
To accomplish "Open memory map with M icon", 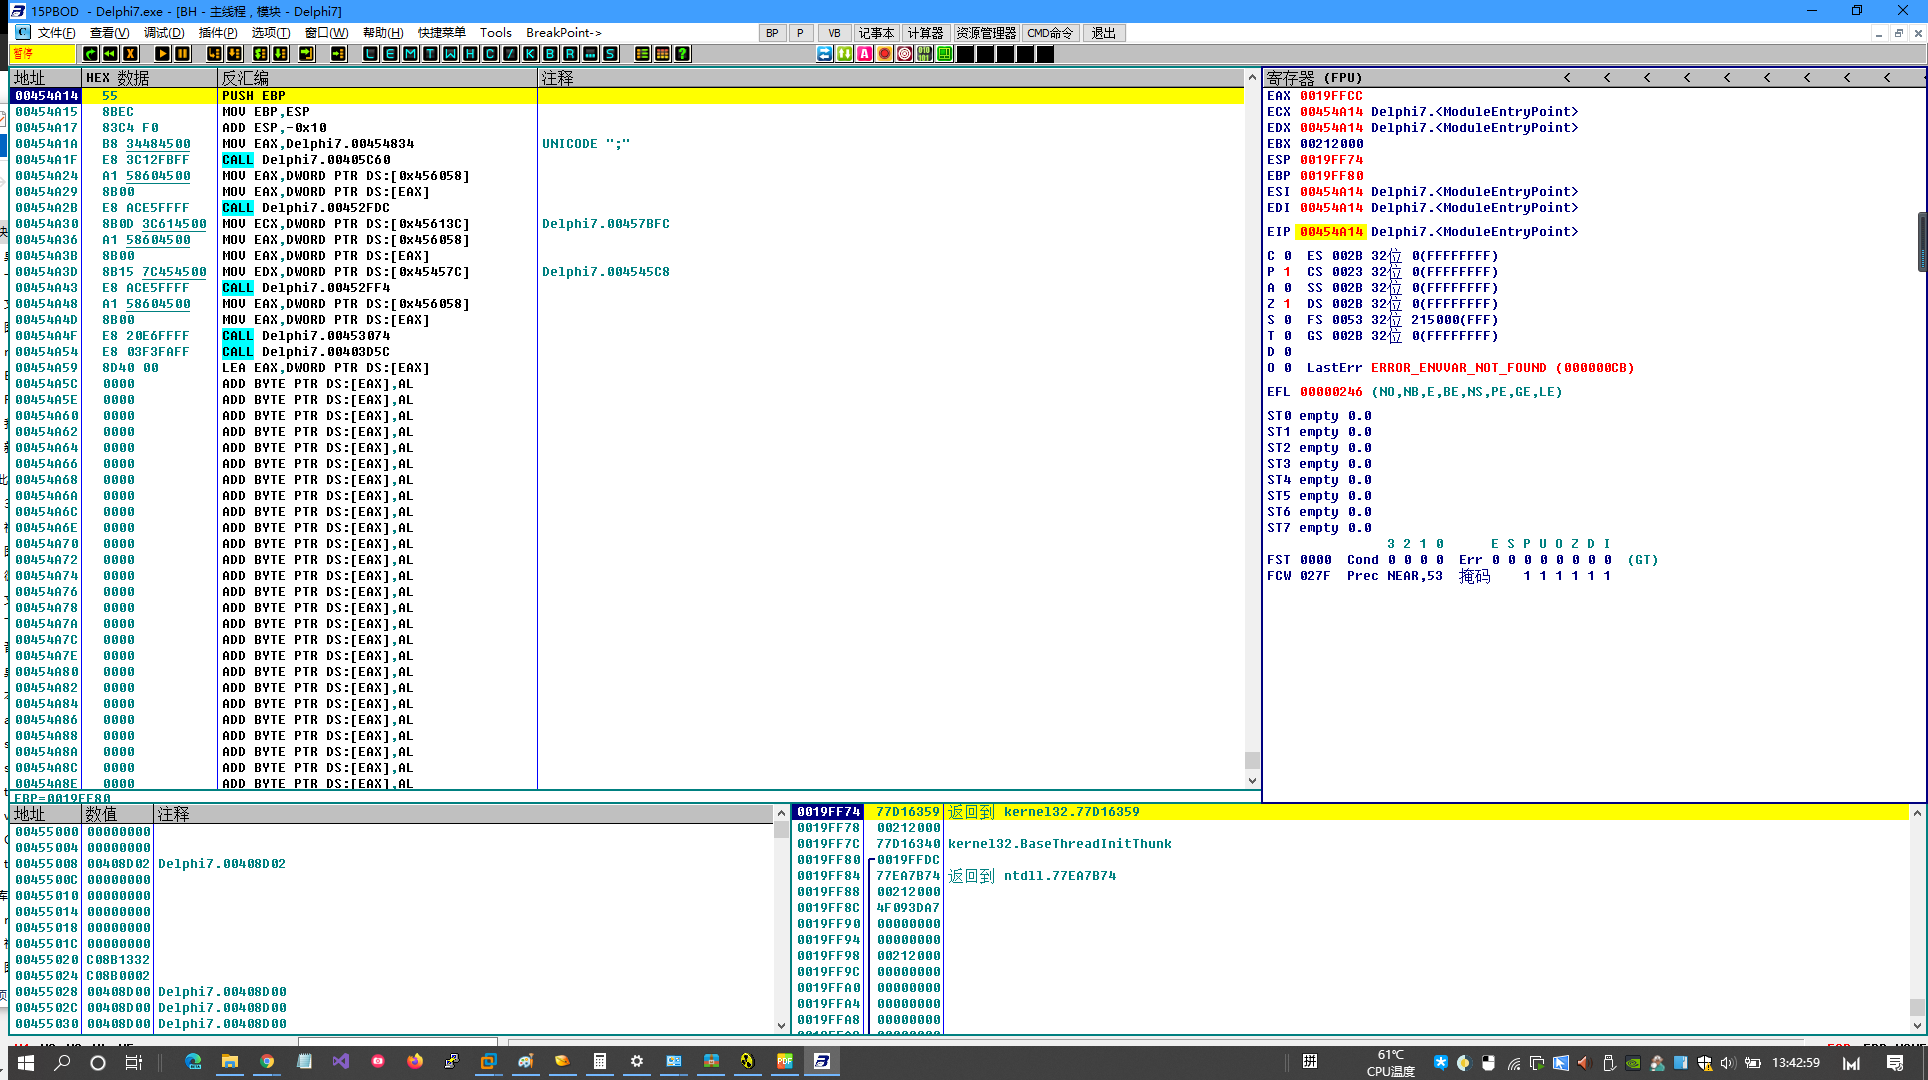I will 410,54.
